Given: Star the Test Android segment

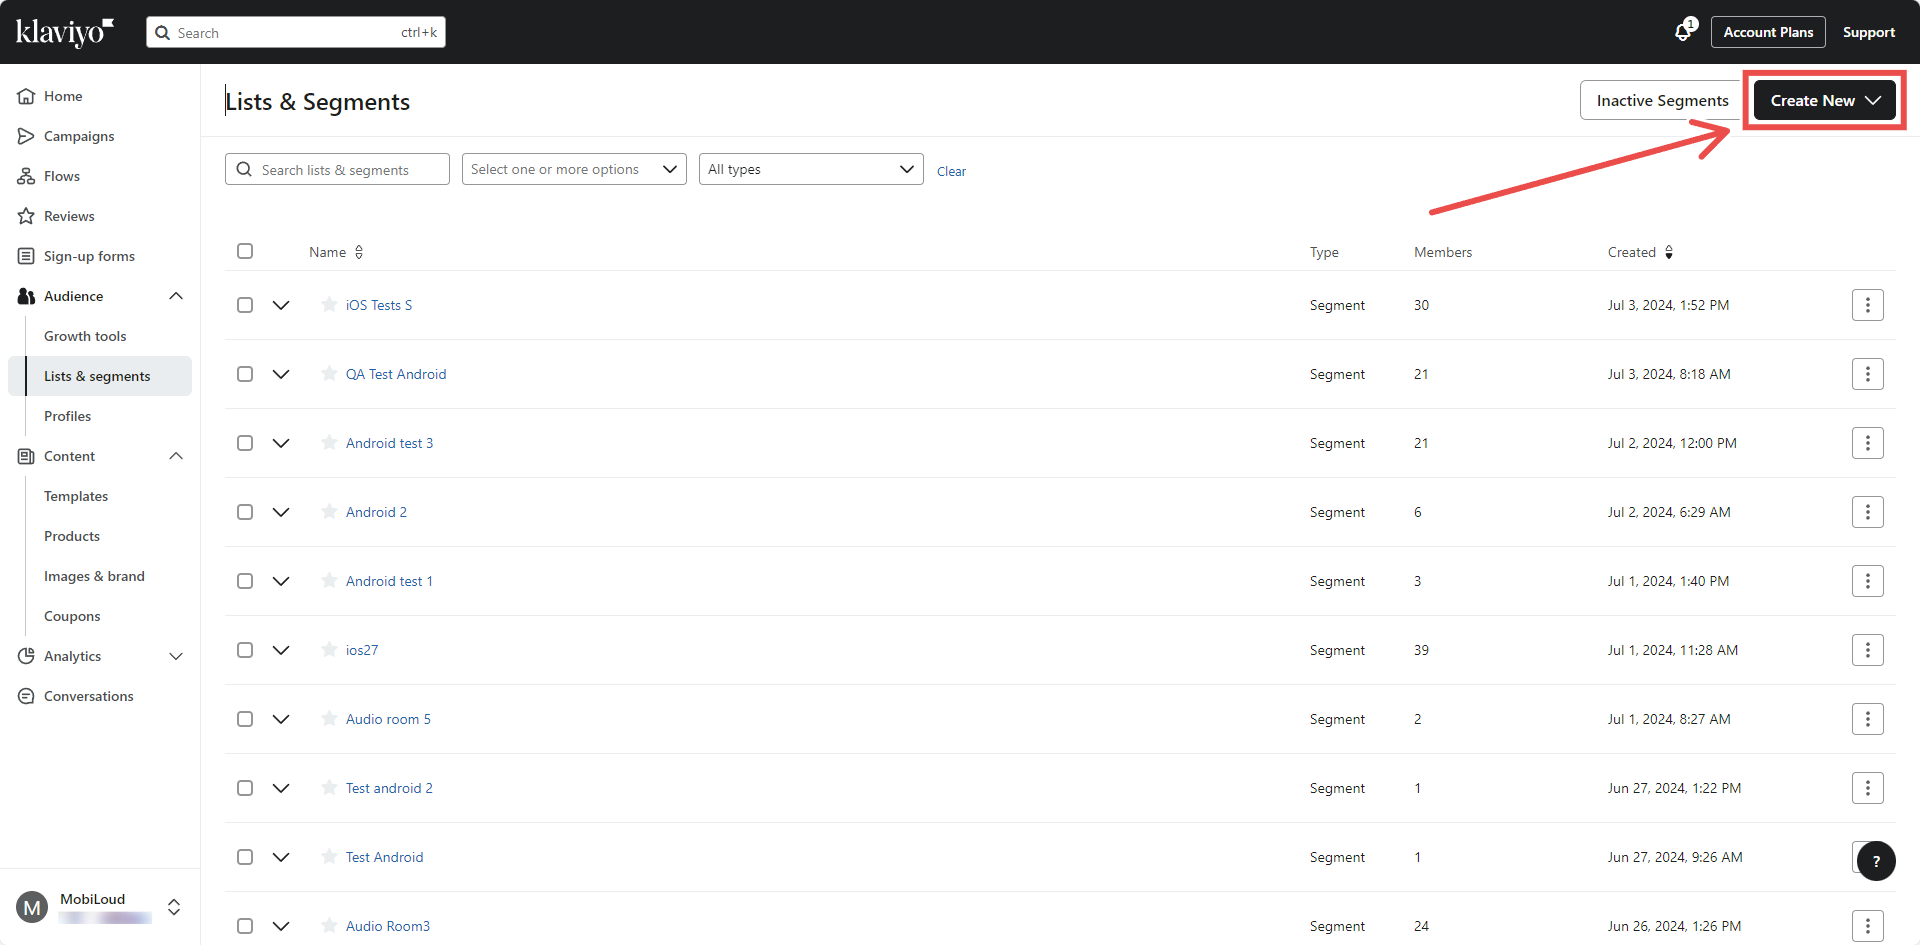Looking at the screenshot, I should coord(329,856).
